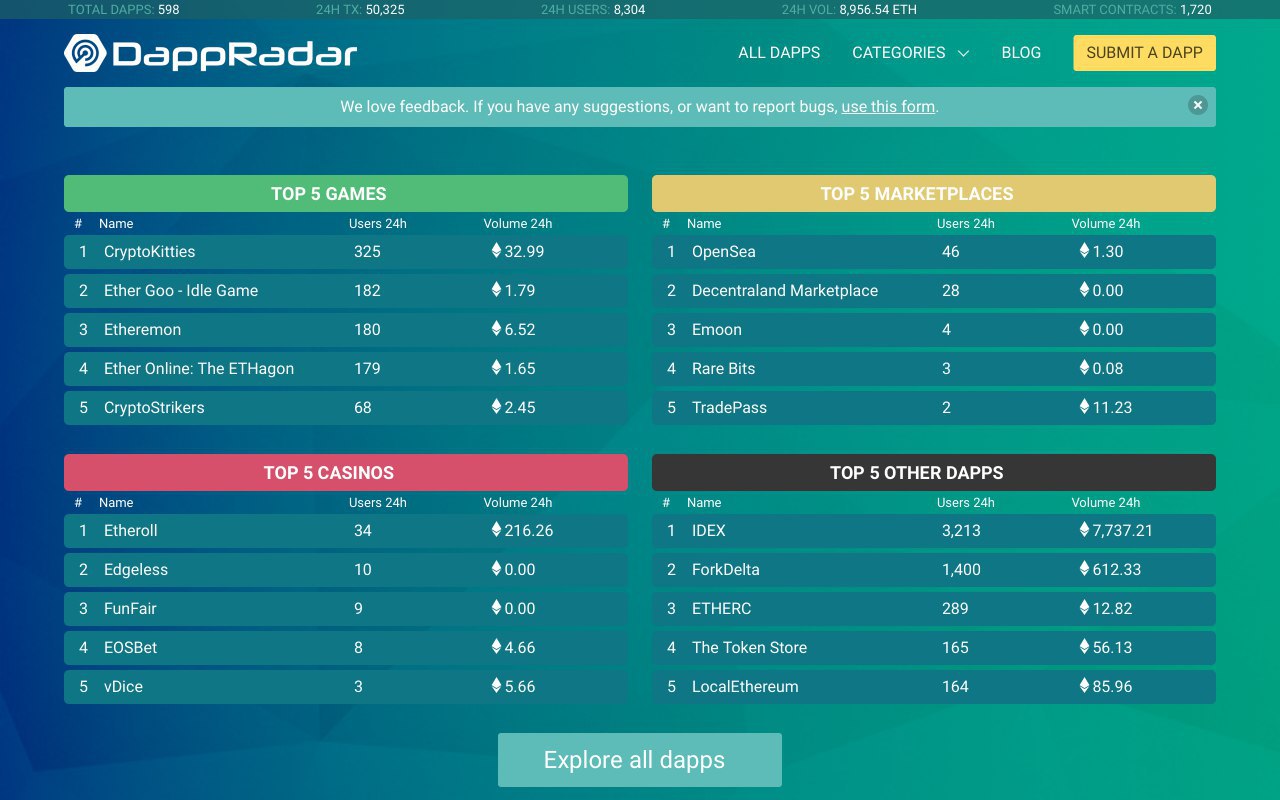Click the 24H Users 8,304 stat
This screenshot has height=800, width=1280.
click(593, 10)
